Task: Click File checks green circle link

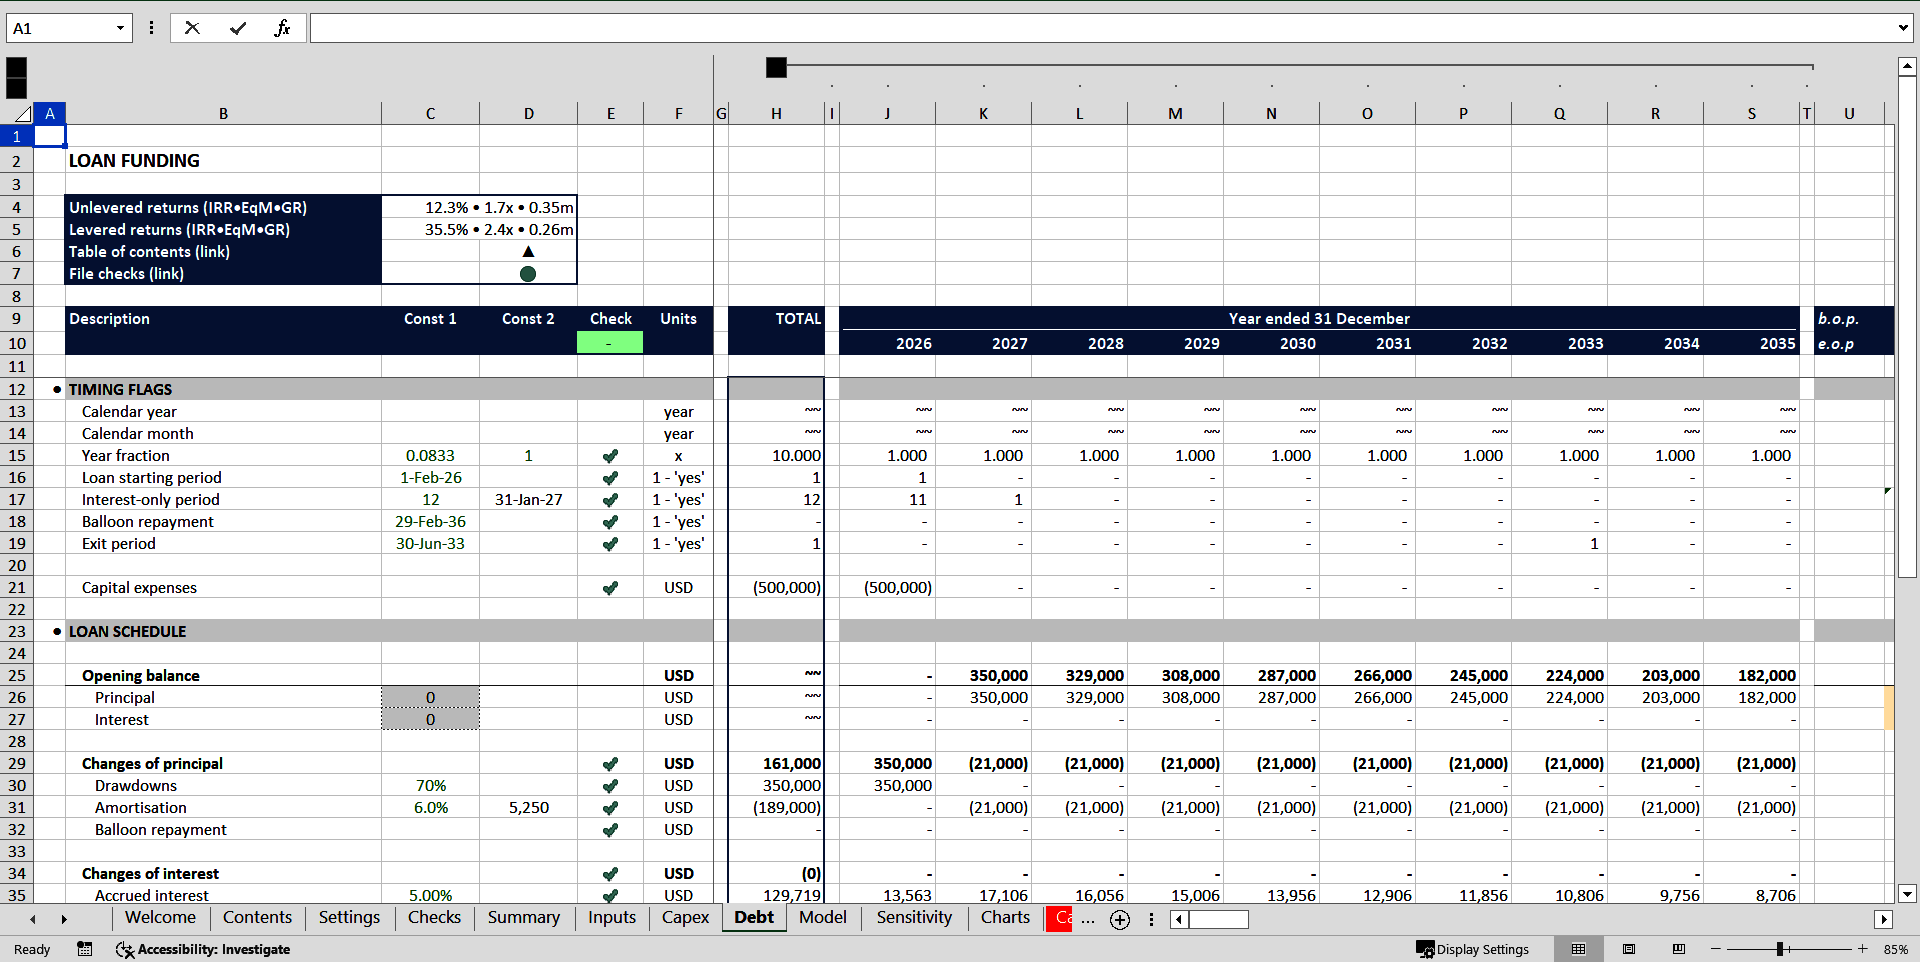Action: [x=528, y=274]
